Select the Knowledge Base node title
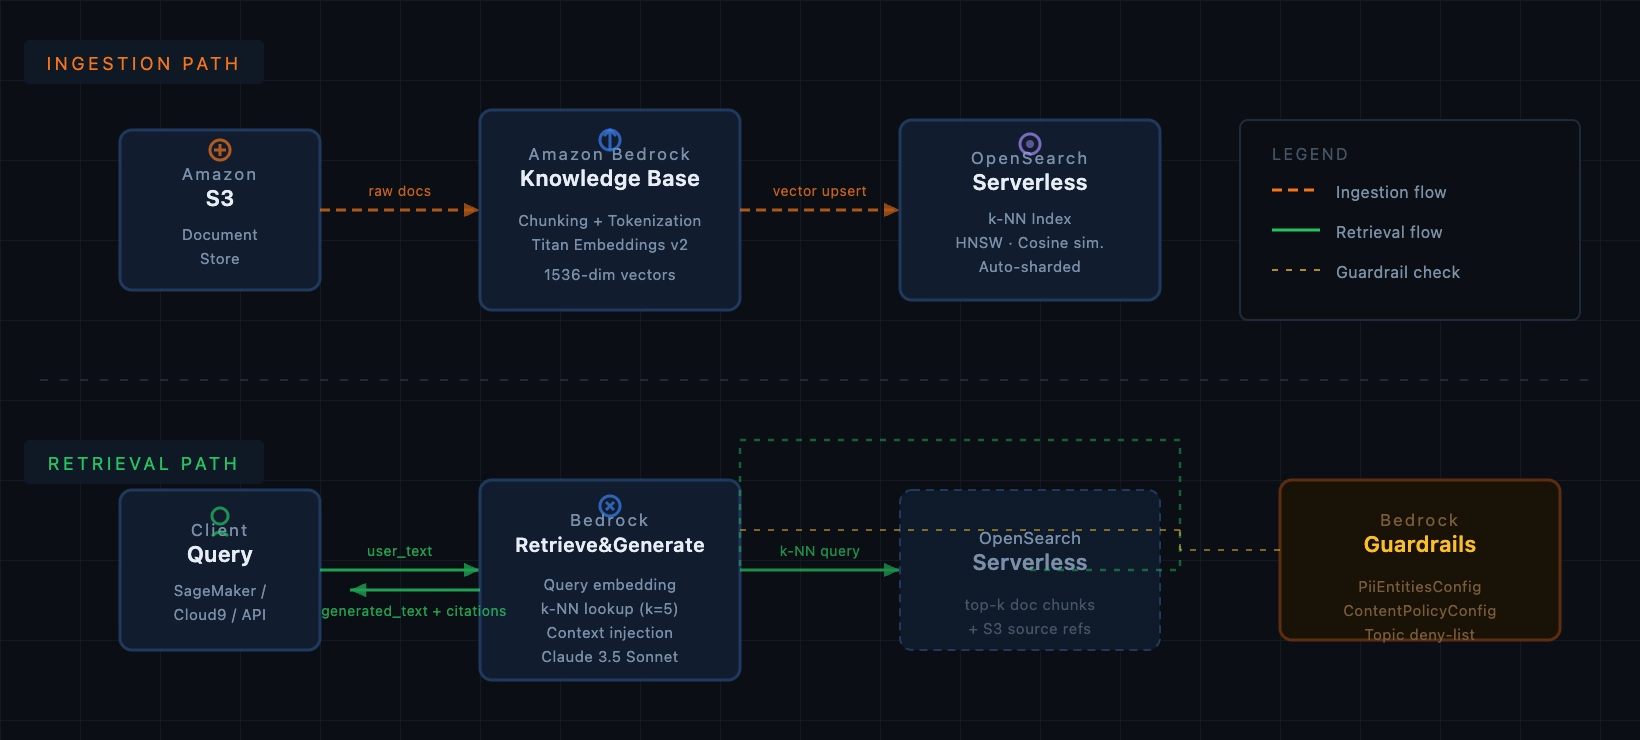This screenshot has height=740, width=1640. pyautogui.click(x=610, y=179)
